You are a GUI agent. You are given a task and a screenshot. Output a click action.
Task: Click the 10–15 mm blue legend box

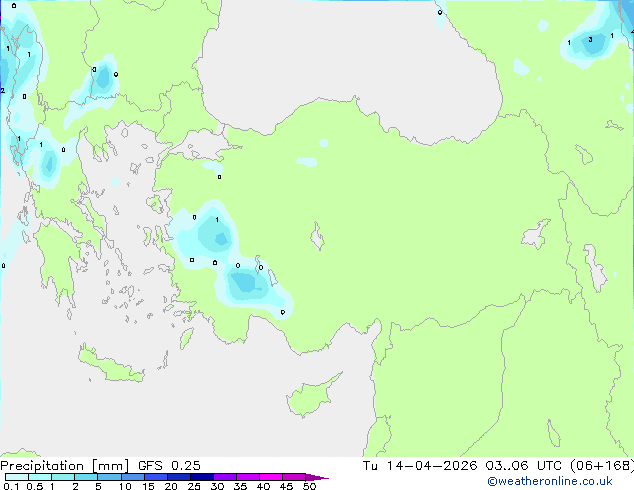pos(133,477)
